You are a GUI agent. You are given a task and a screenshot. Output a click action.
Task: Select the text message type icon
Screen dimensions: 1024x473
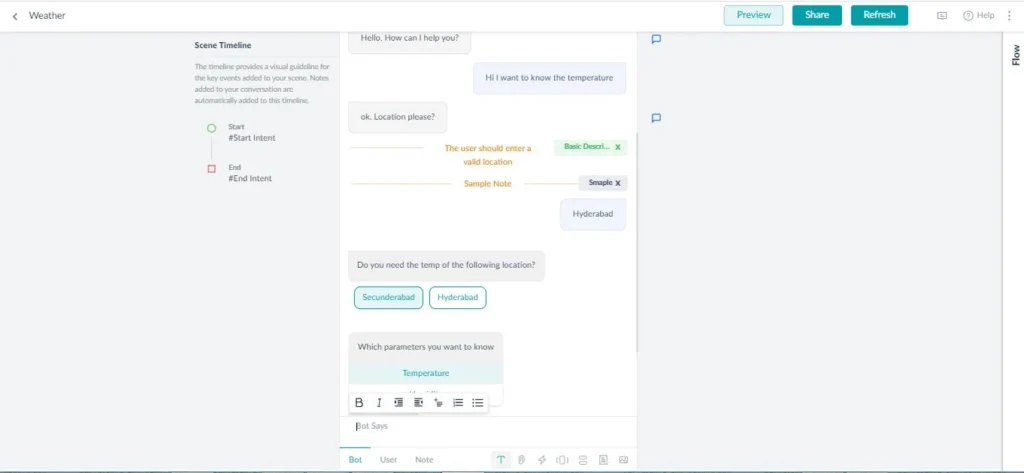point(501,459)
